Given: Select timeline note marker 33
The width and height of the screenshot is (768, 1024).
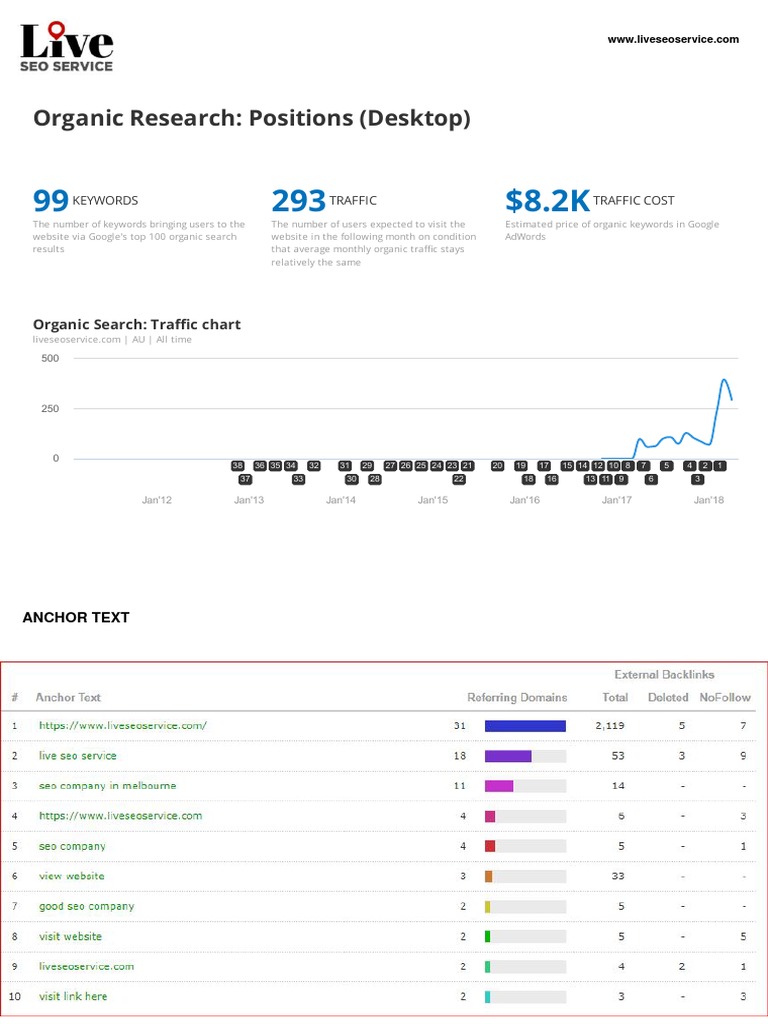Looking at the screenshot, I should tap(298, 479).
